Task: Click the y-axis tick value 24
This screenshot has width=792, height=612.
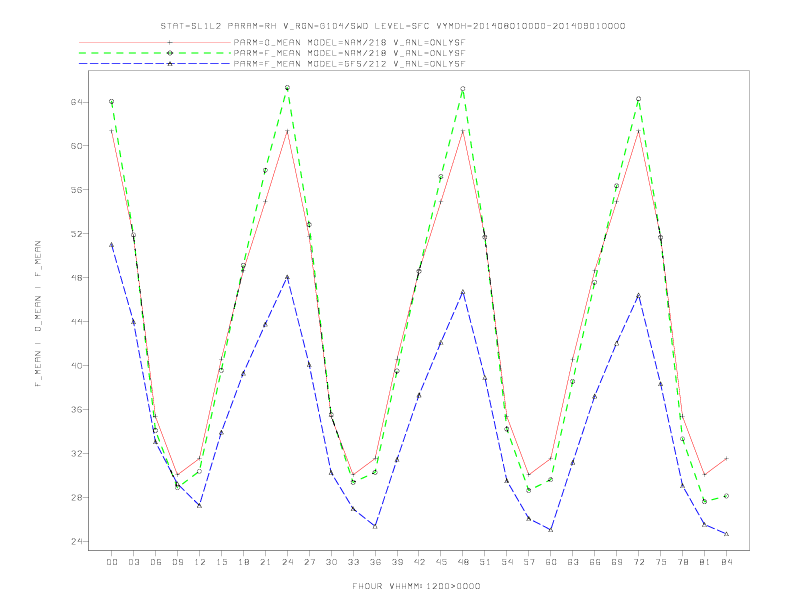Action: click(77, 541)
